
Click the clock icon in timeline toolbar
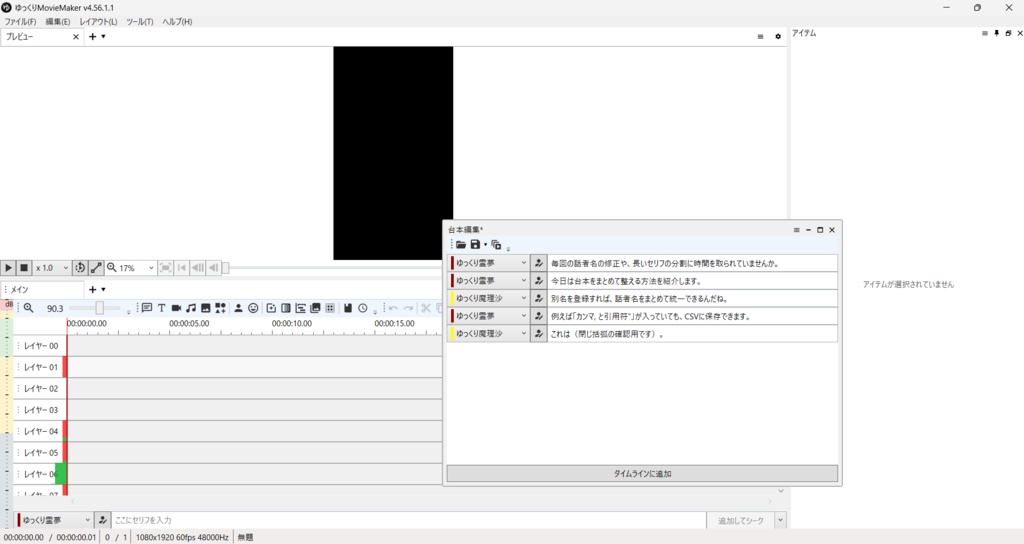click(x=363, y=308)
